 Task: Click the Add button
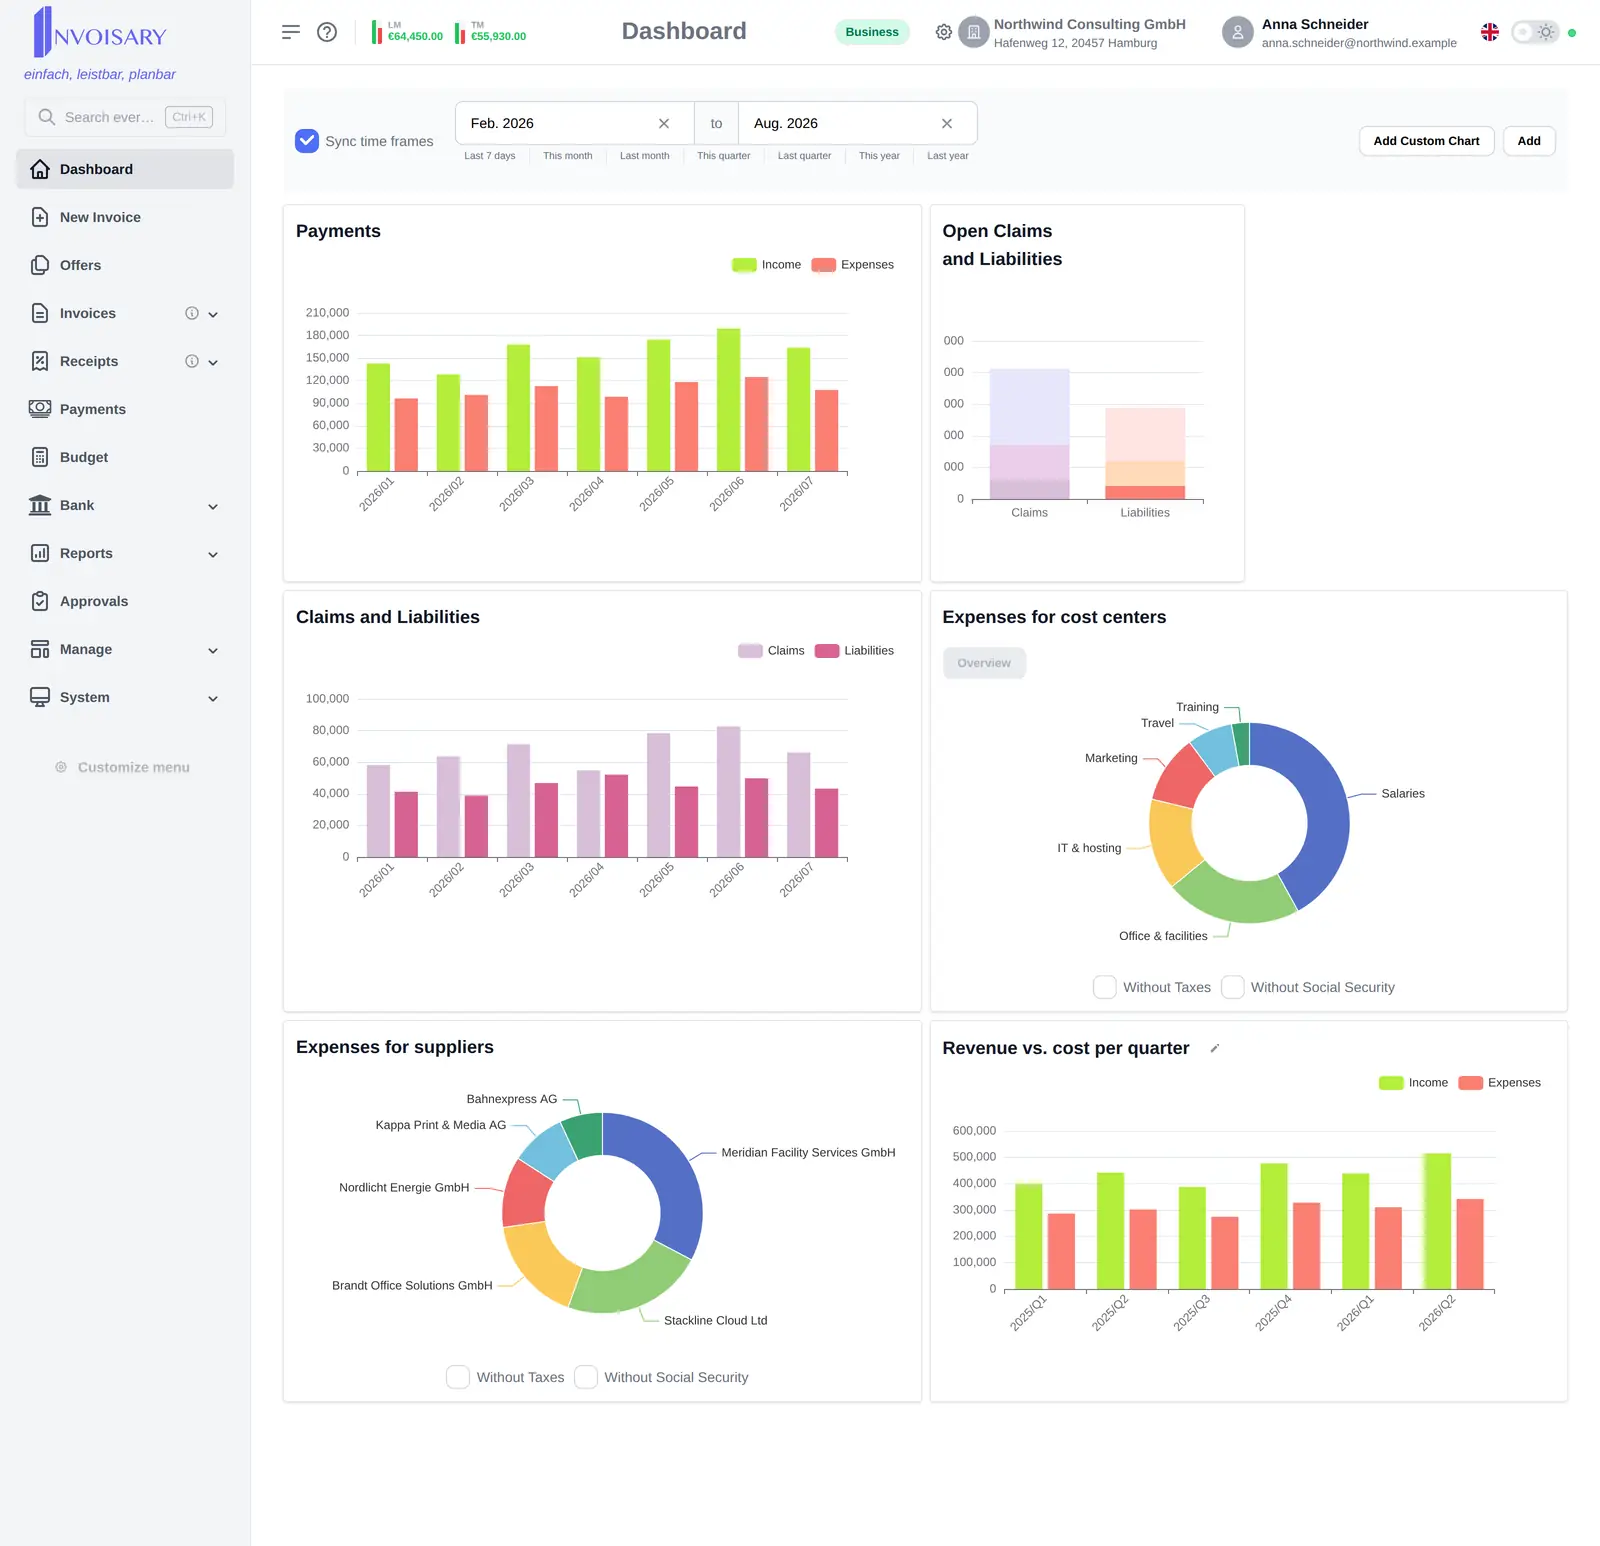pos(1529,141)
